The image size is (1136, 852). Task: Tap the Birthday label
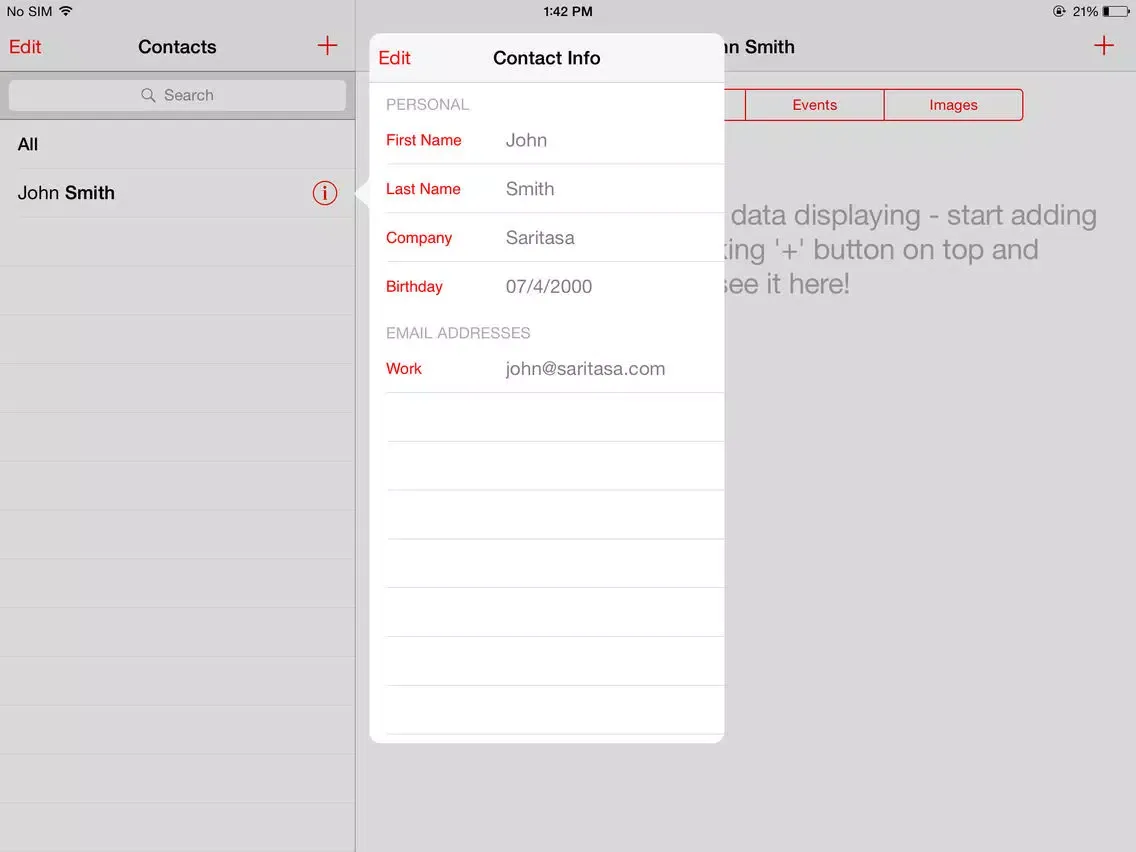tap(414, 286)
